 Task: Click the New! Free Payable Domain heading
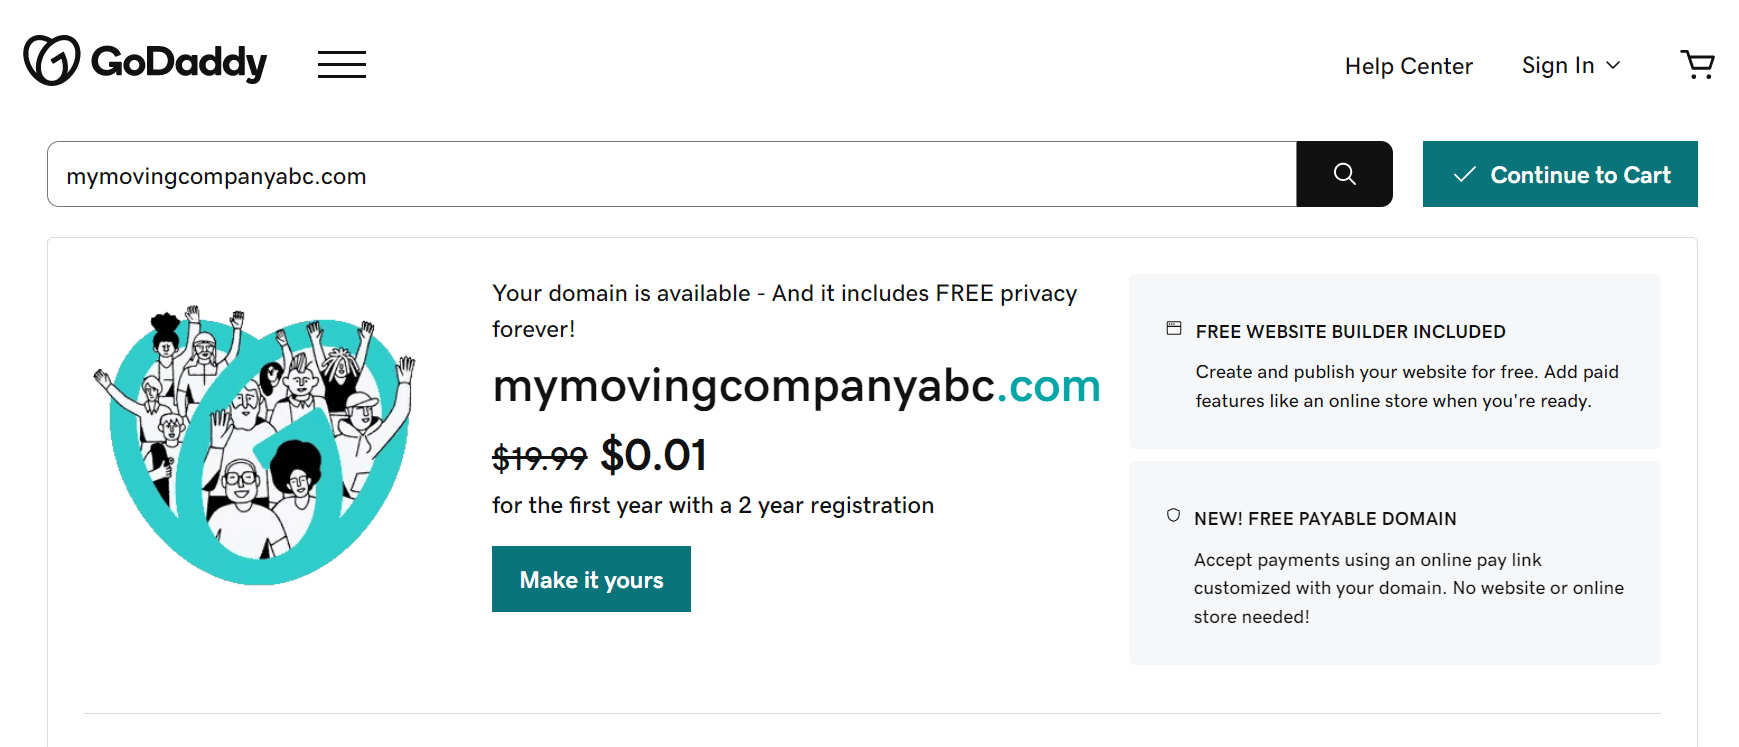[x=1325, y=519]
